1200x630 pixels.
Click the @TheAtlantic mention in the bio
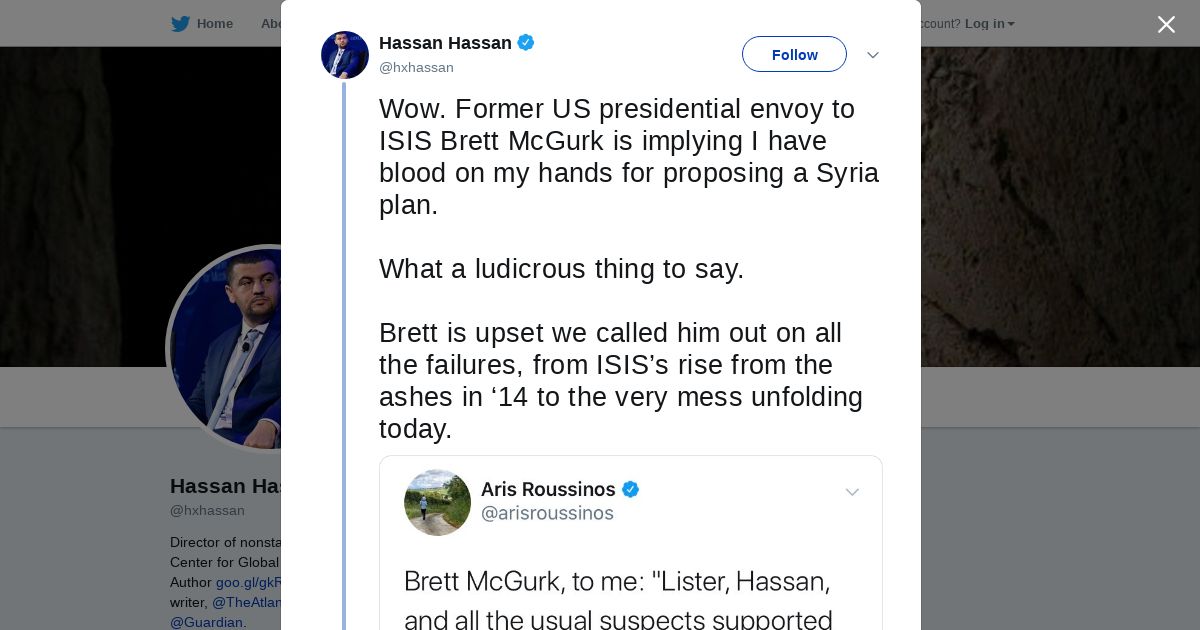pyautogui.click(x=247, y=602)
